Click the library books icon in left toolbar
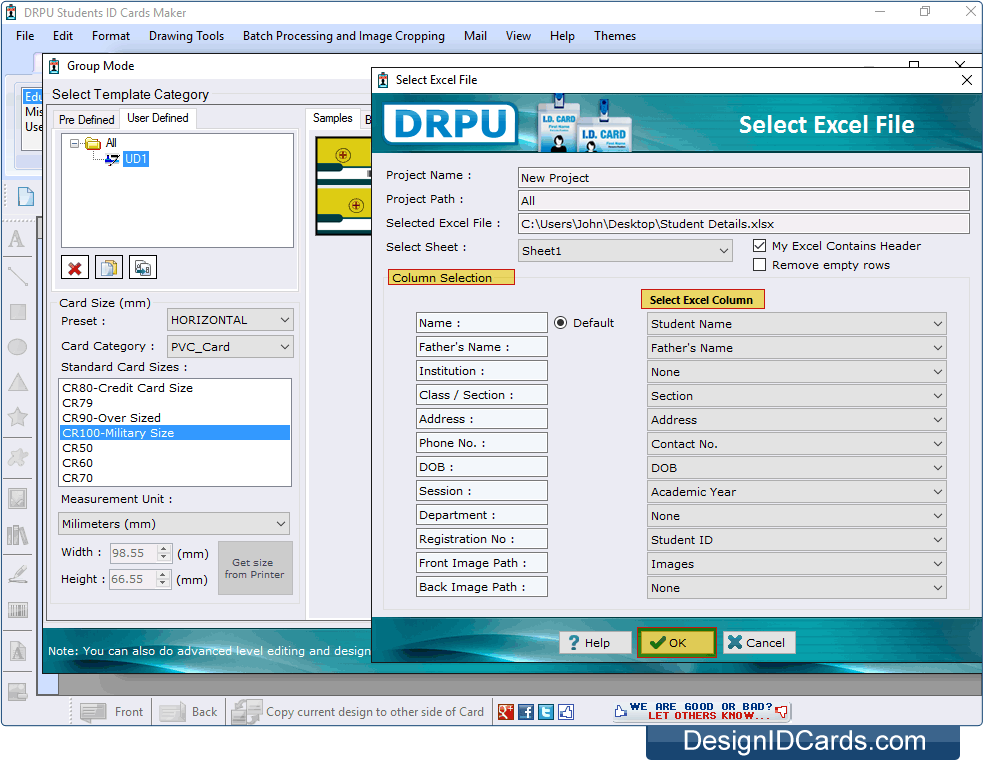Screen dimensions: 983x760 [17, 535]
